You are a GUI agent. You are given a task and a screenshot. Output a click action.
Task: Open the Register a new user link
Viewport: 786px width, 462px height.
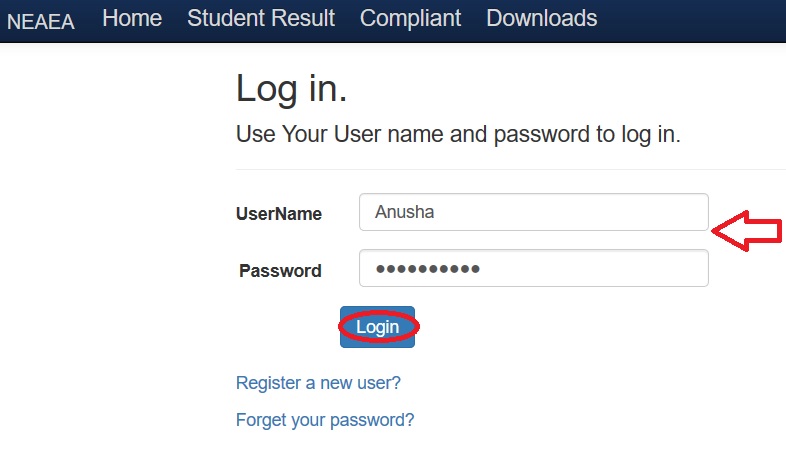318,383
